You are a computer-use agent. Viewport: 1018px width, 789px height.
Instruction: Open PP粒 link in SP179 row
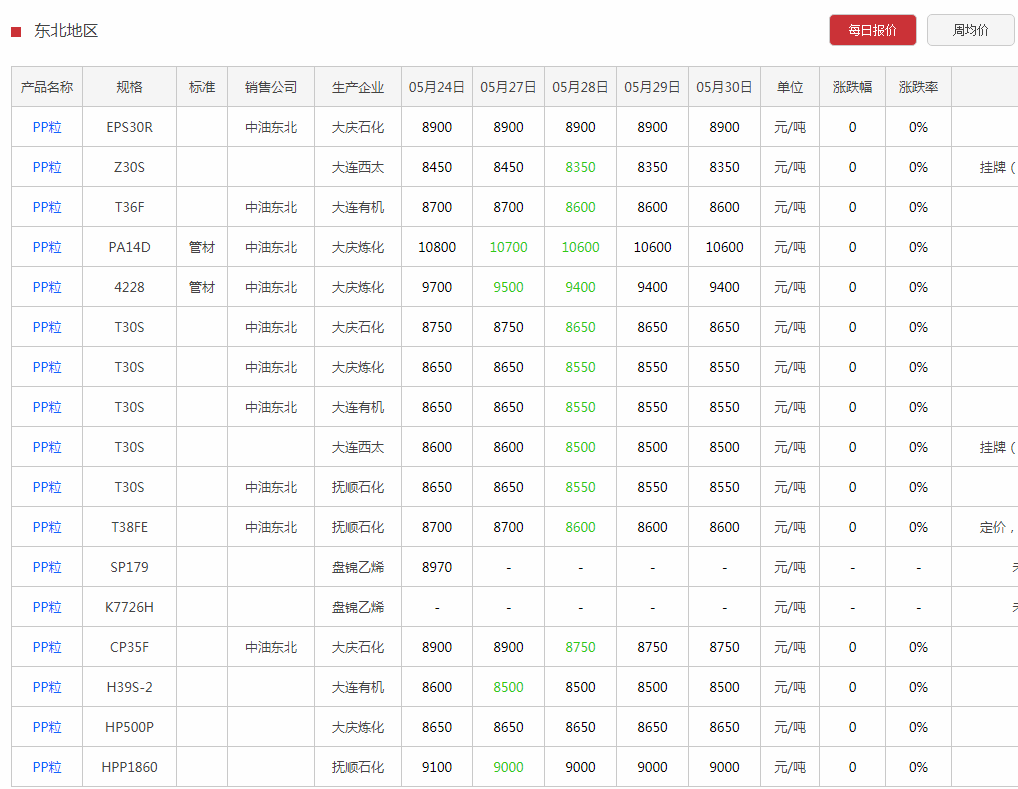[x=47, y=568]
